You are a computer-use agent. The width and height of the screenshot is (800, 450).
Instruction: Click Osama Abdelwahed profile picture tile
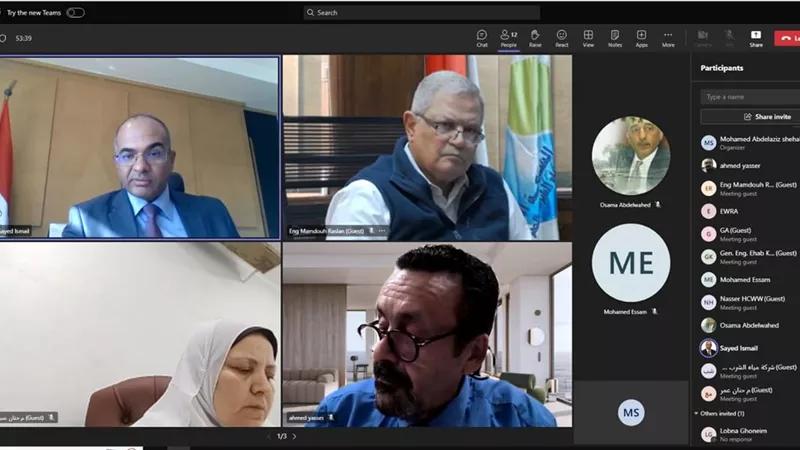(631, 156)
